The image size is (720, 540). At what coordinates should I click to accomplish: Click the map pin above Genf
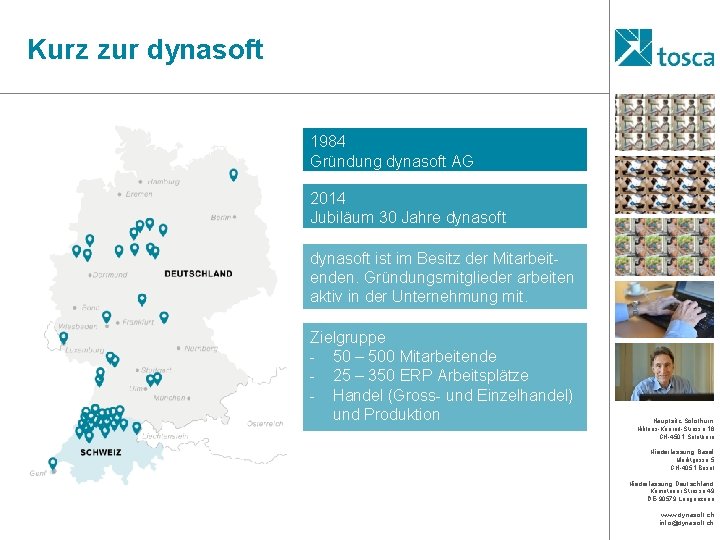point(53,463)
